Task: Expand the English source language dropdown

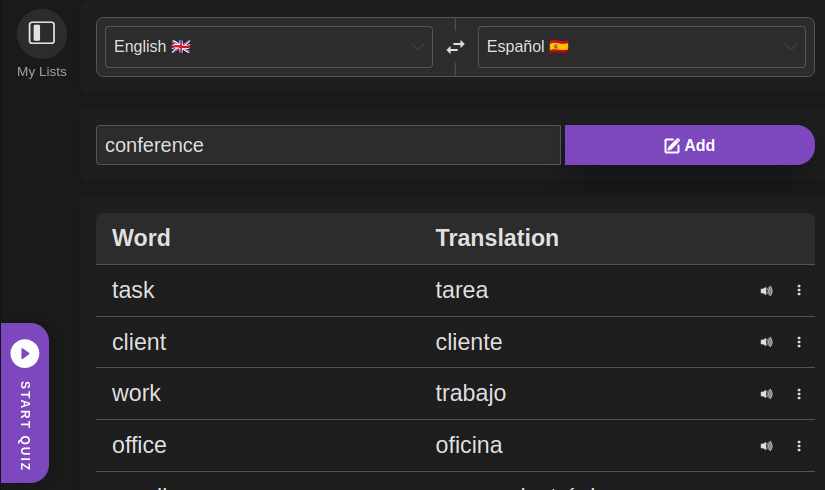Action: [x=268, y=47]
